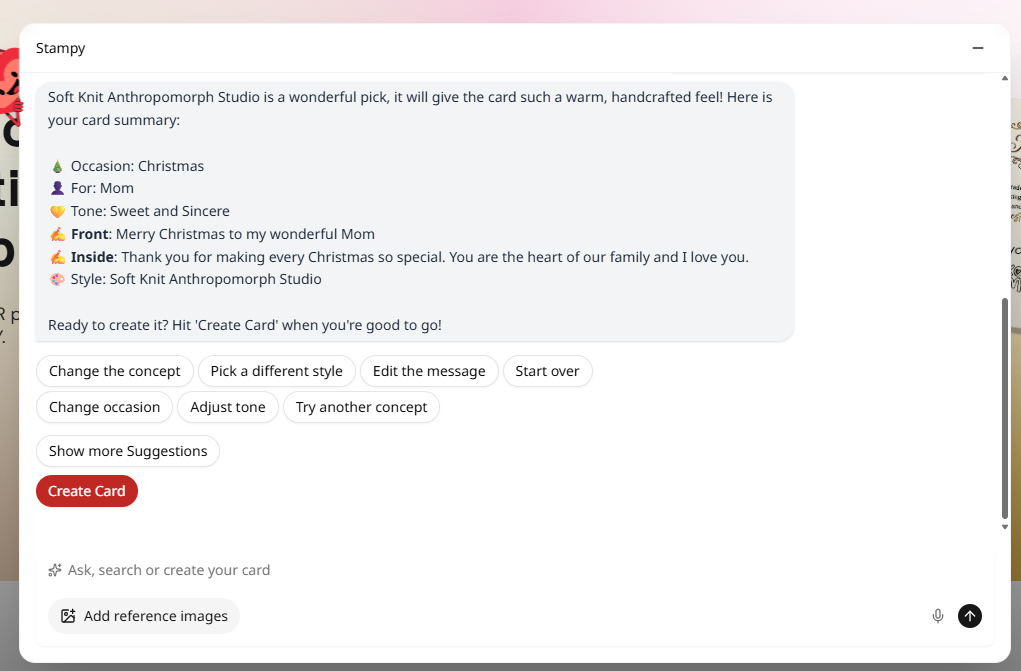Click the scrollbar up arrow
The image size is (1021, 671).
[x=1005, y=78]
